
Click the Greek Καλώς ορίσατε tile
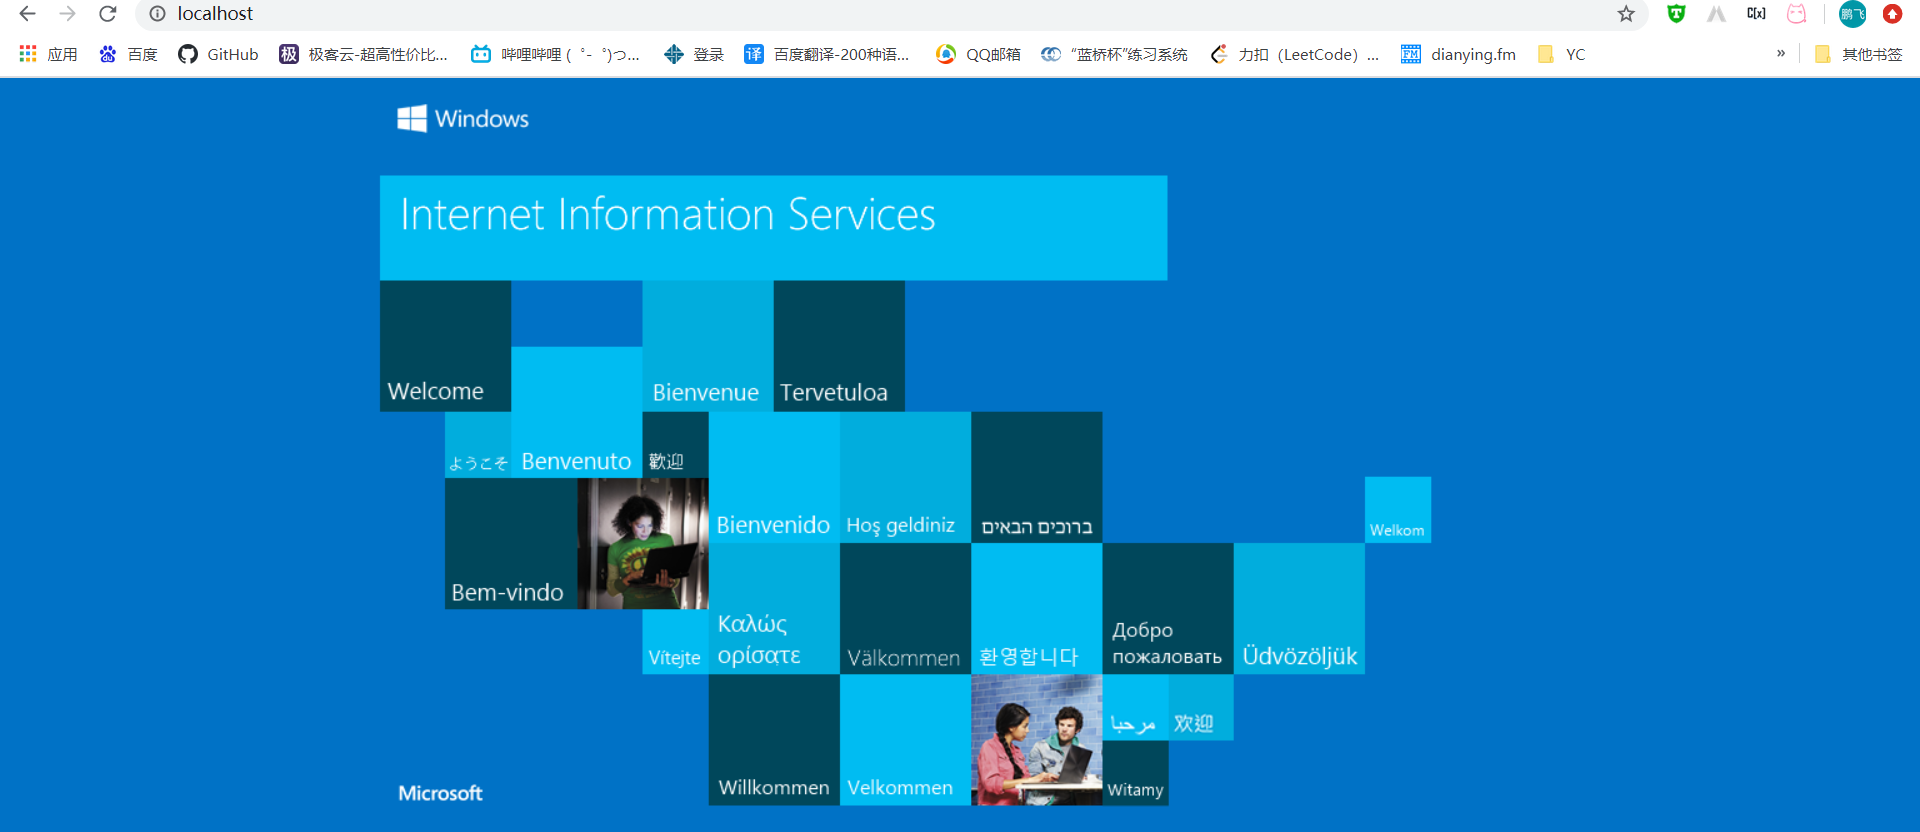774,609
